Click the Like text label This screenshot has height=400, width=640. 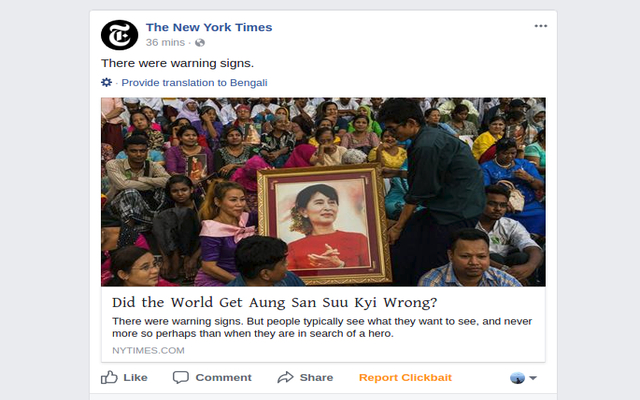point(136,378)
